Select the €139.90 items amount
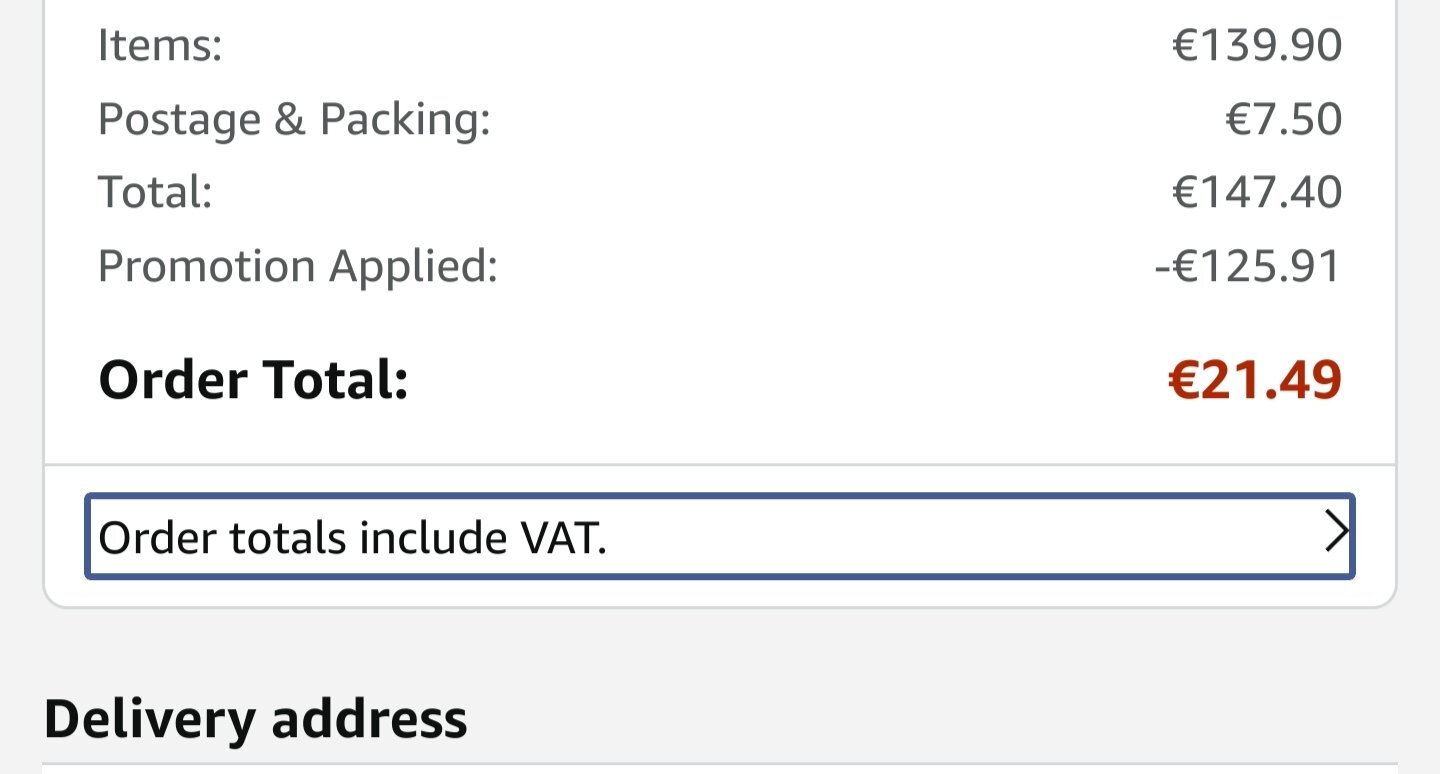Screen dimensions: 1440x774 point(1257,46)
